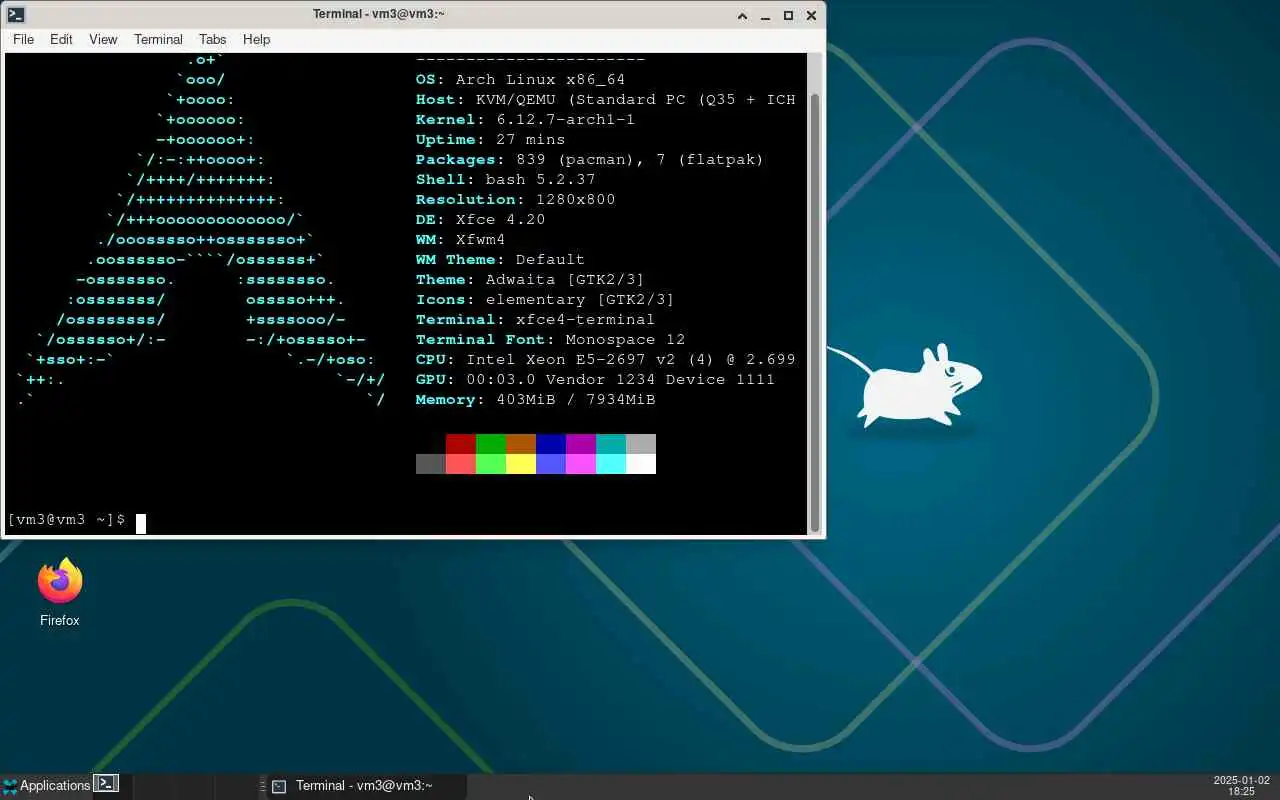Click the panel clock showing 2025-01-02 18:25

tap(1241, 786)
